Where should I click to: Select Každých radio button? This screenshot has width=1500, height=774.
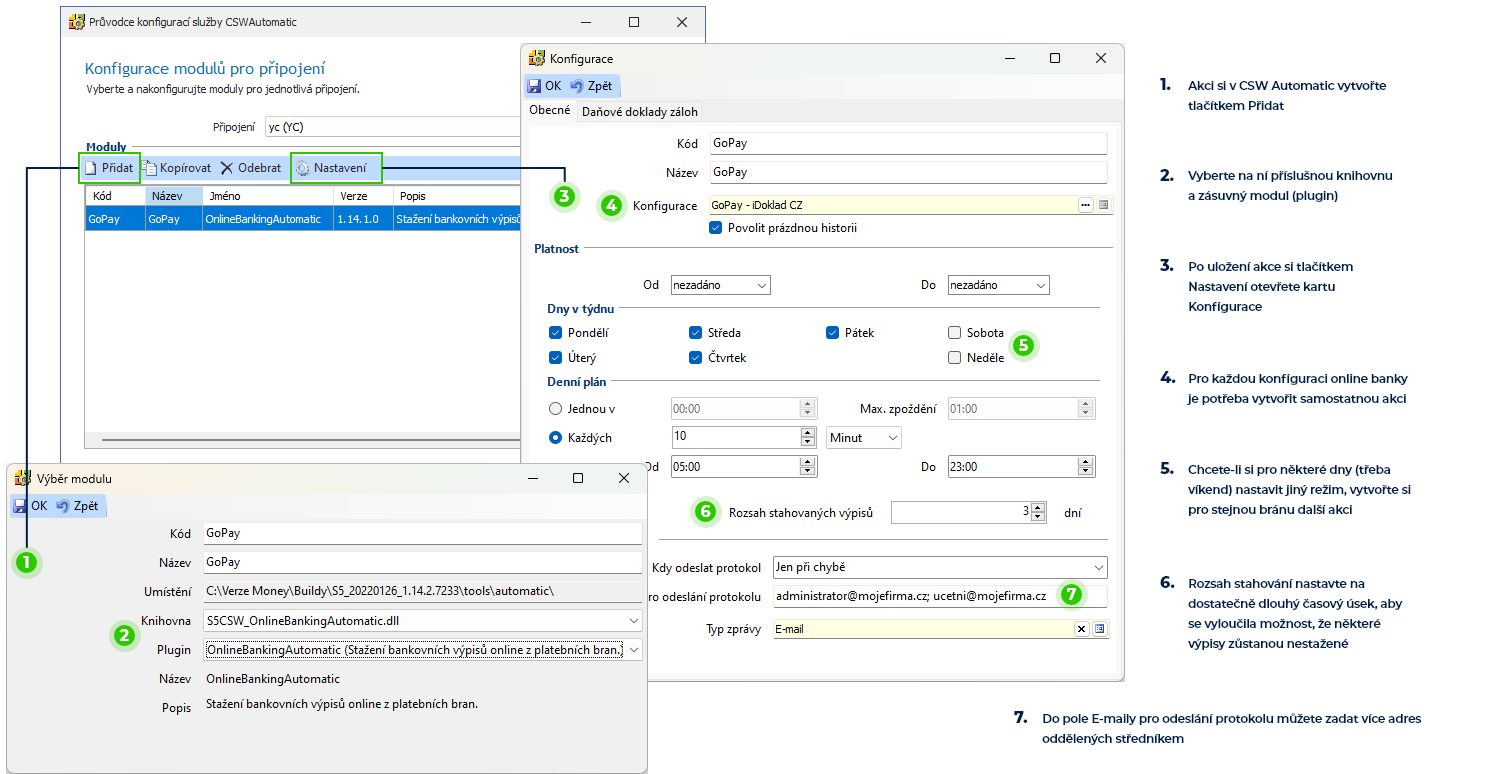pos(556,438)
